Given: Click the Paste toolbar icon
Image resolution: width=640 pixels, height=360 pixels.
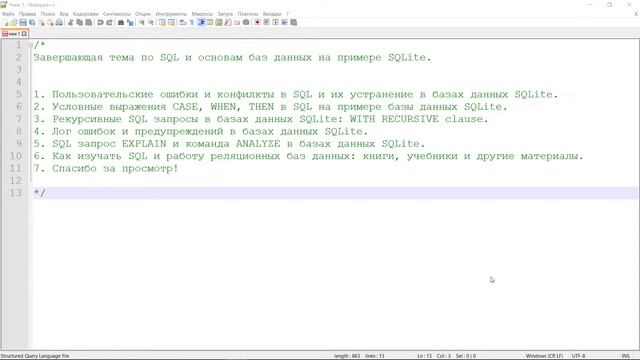Looking at the screenshot, I should click(88, 22).
